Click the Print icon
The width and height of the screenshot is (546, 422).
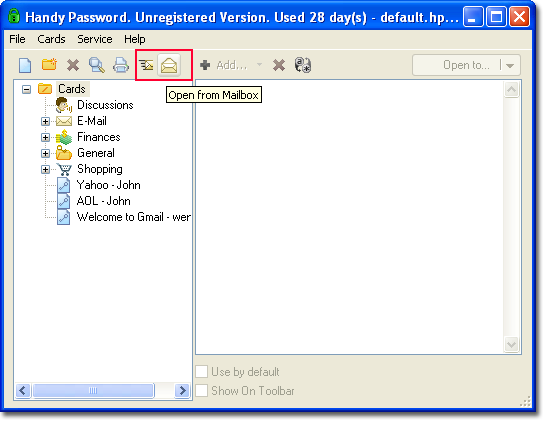point(120,65)
